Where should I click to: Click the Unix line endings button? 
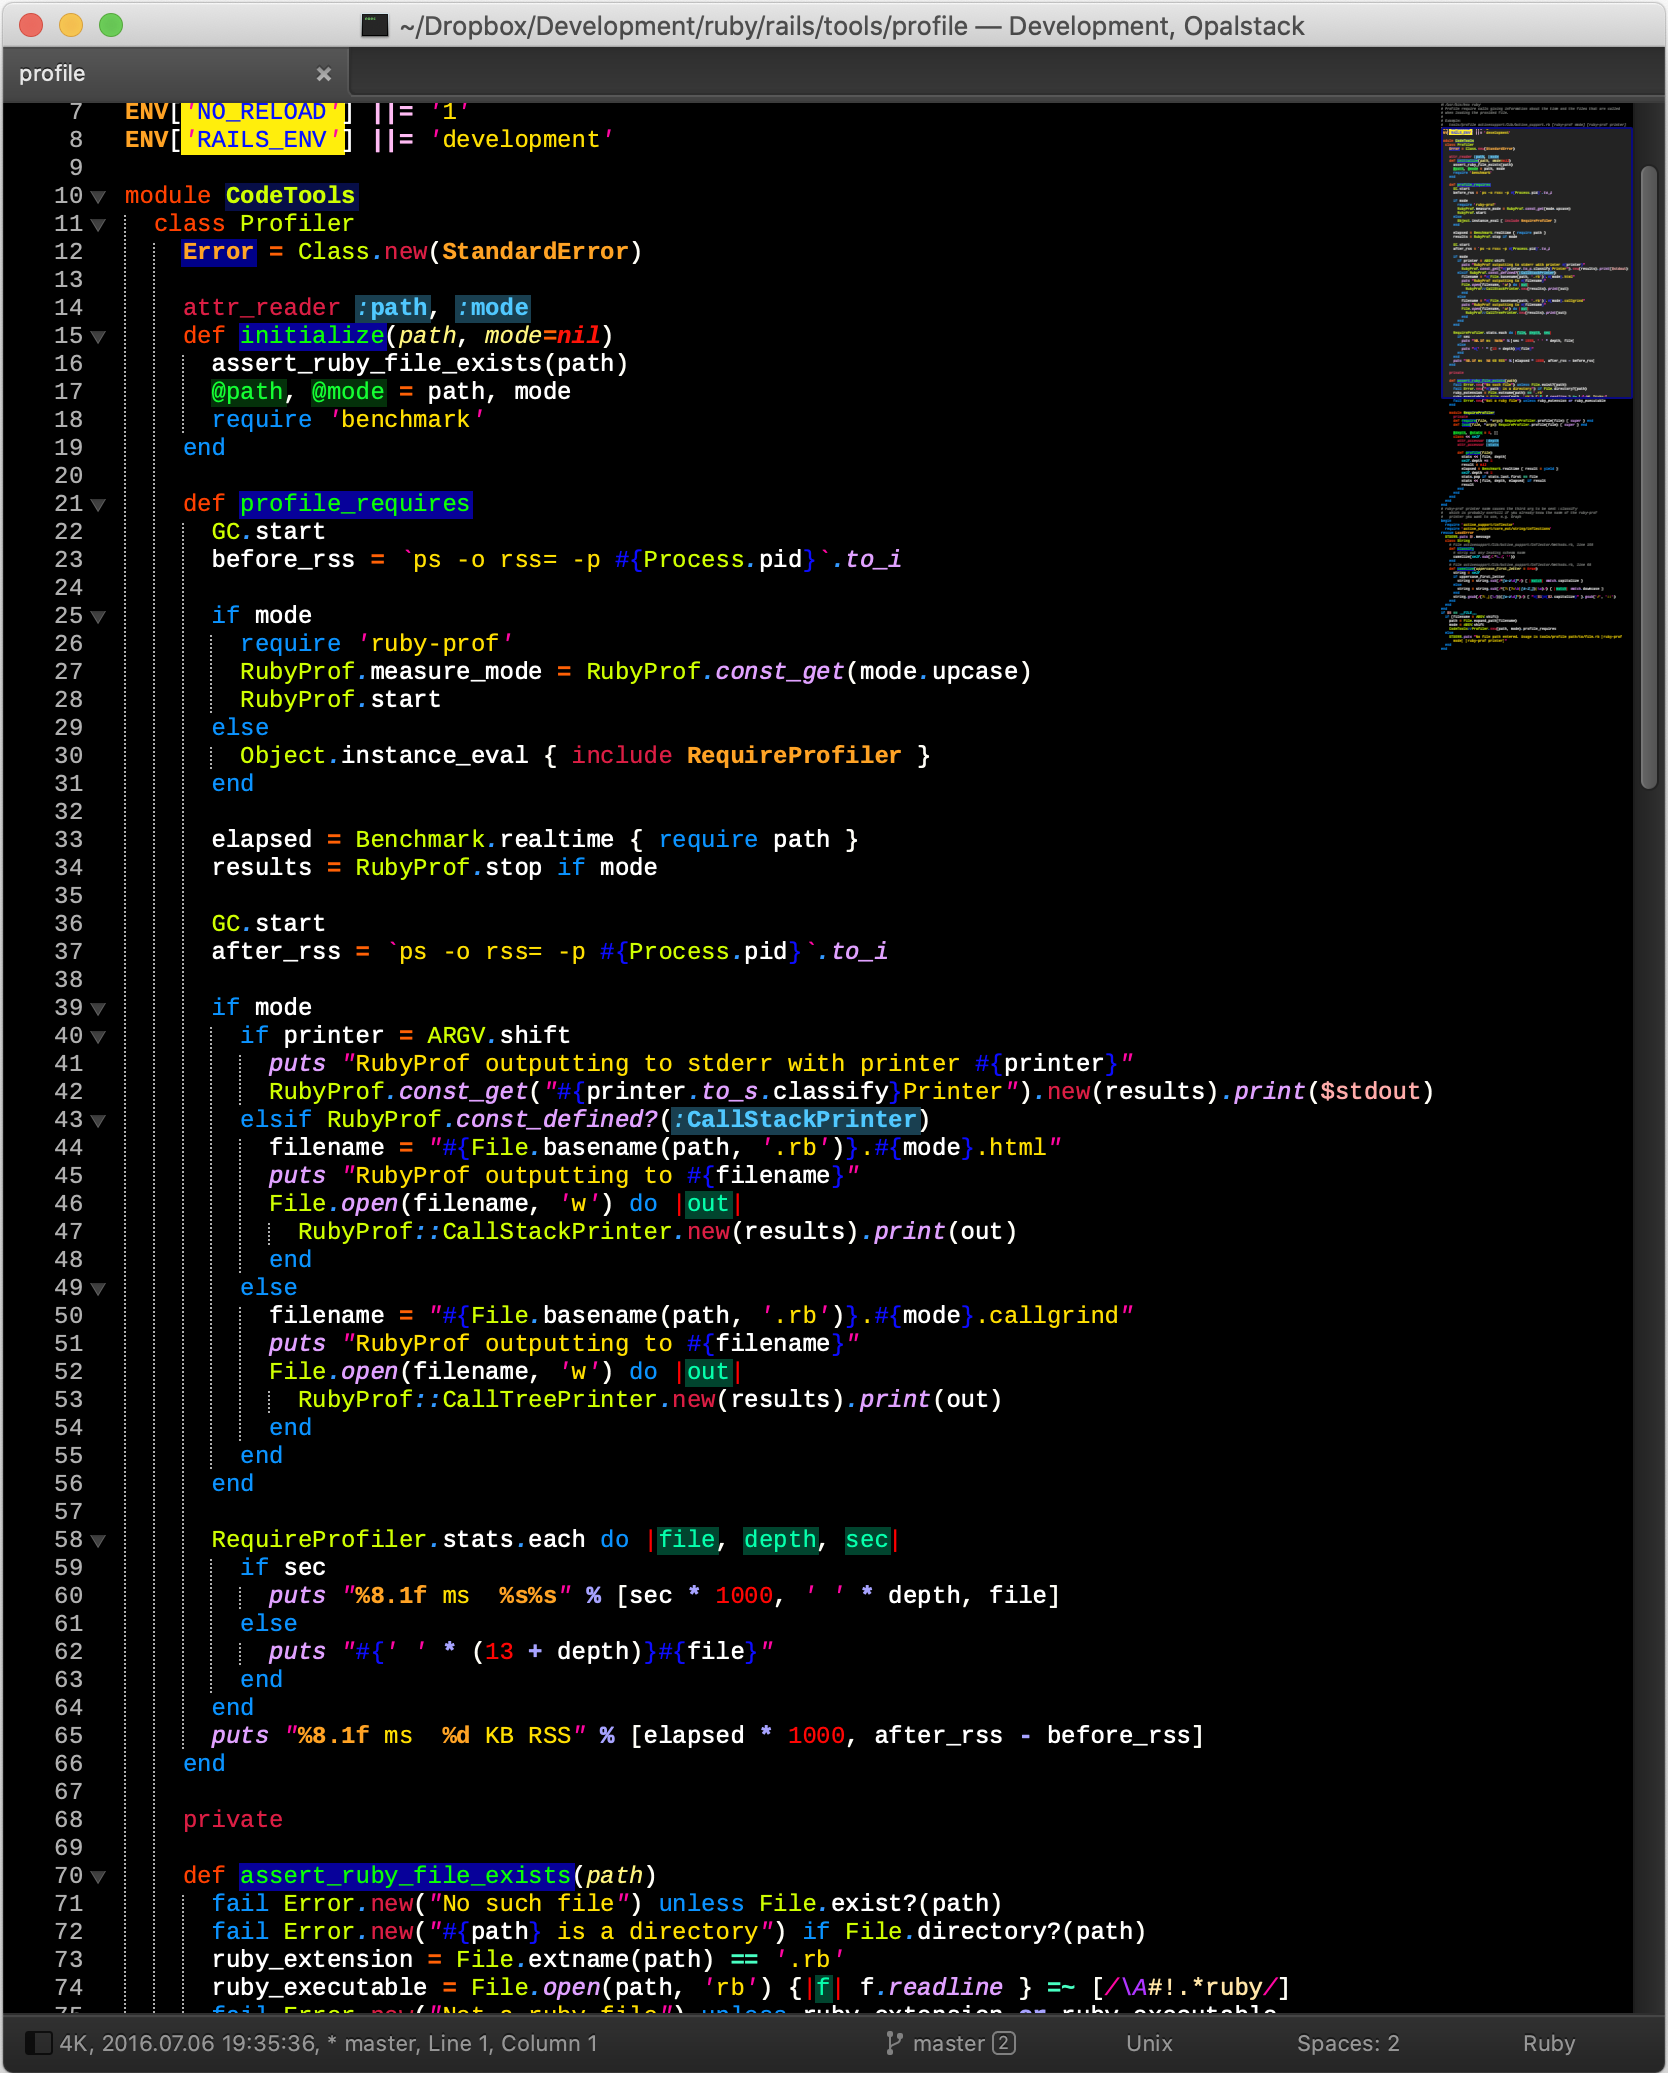pyautogui.click(x=1149, y=2043)
